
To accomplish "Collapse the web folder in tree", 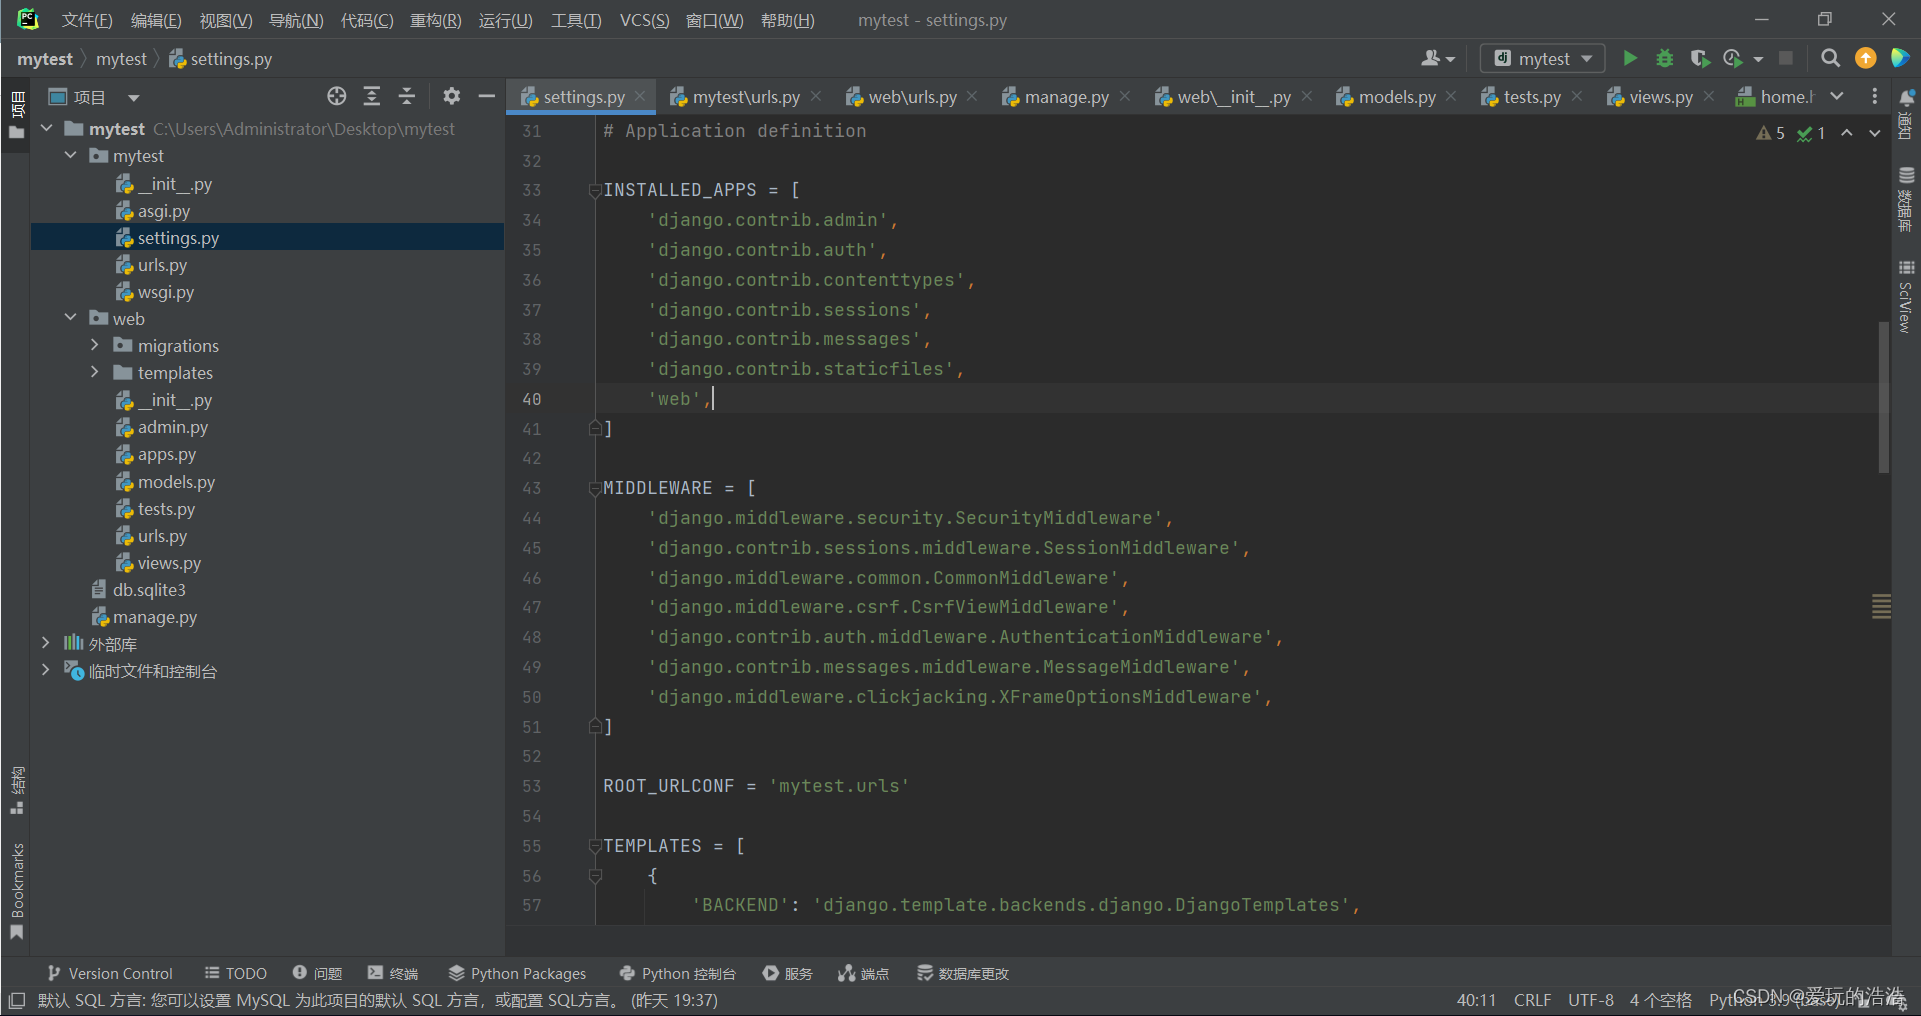I will tap(70, 318).
